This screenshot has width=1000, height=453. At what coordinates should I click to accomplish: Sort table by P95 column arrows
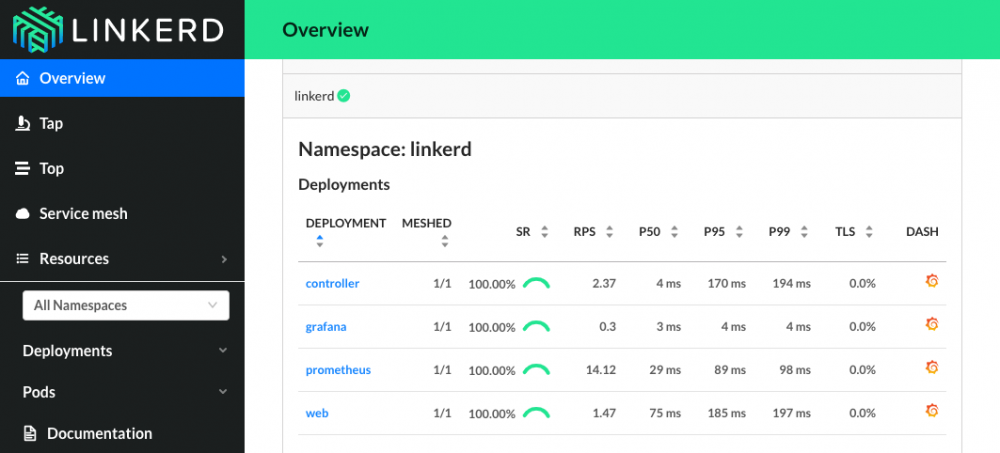[739, 232]
